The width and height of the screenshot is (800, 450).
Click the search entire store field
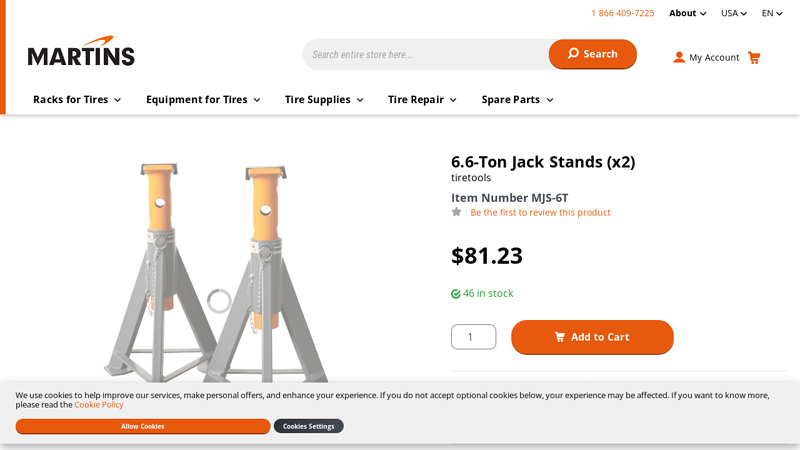(426, 54)
